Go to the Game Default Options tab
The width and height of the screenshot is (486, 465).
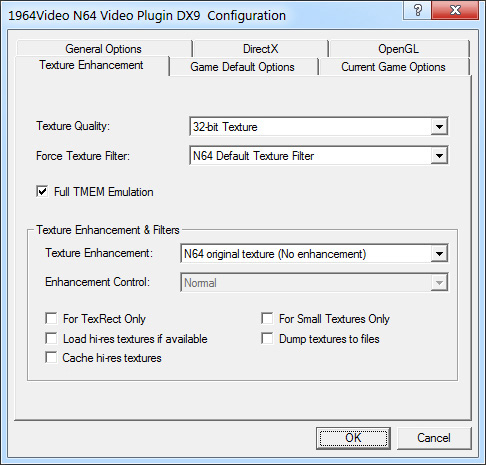243,67
